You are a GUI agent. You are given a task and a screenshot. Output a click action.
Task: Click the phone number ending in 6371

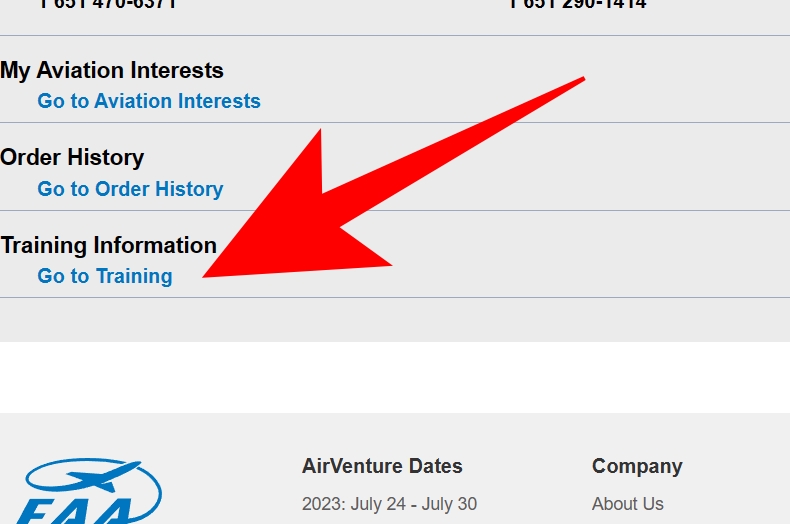[107, 4]
